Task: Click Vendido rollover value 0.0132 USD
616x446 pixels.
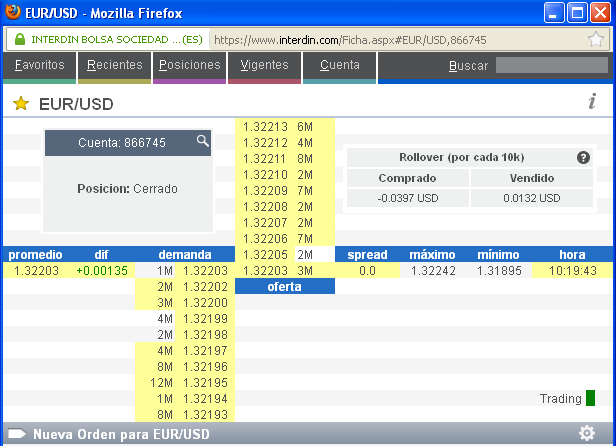Action: coord(532,198)
